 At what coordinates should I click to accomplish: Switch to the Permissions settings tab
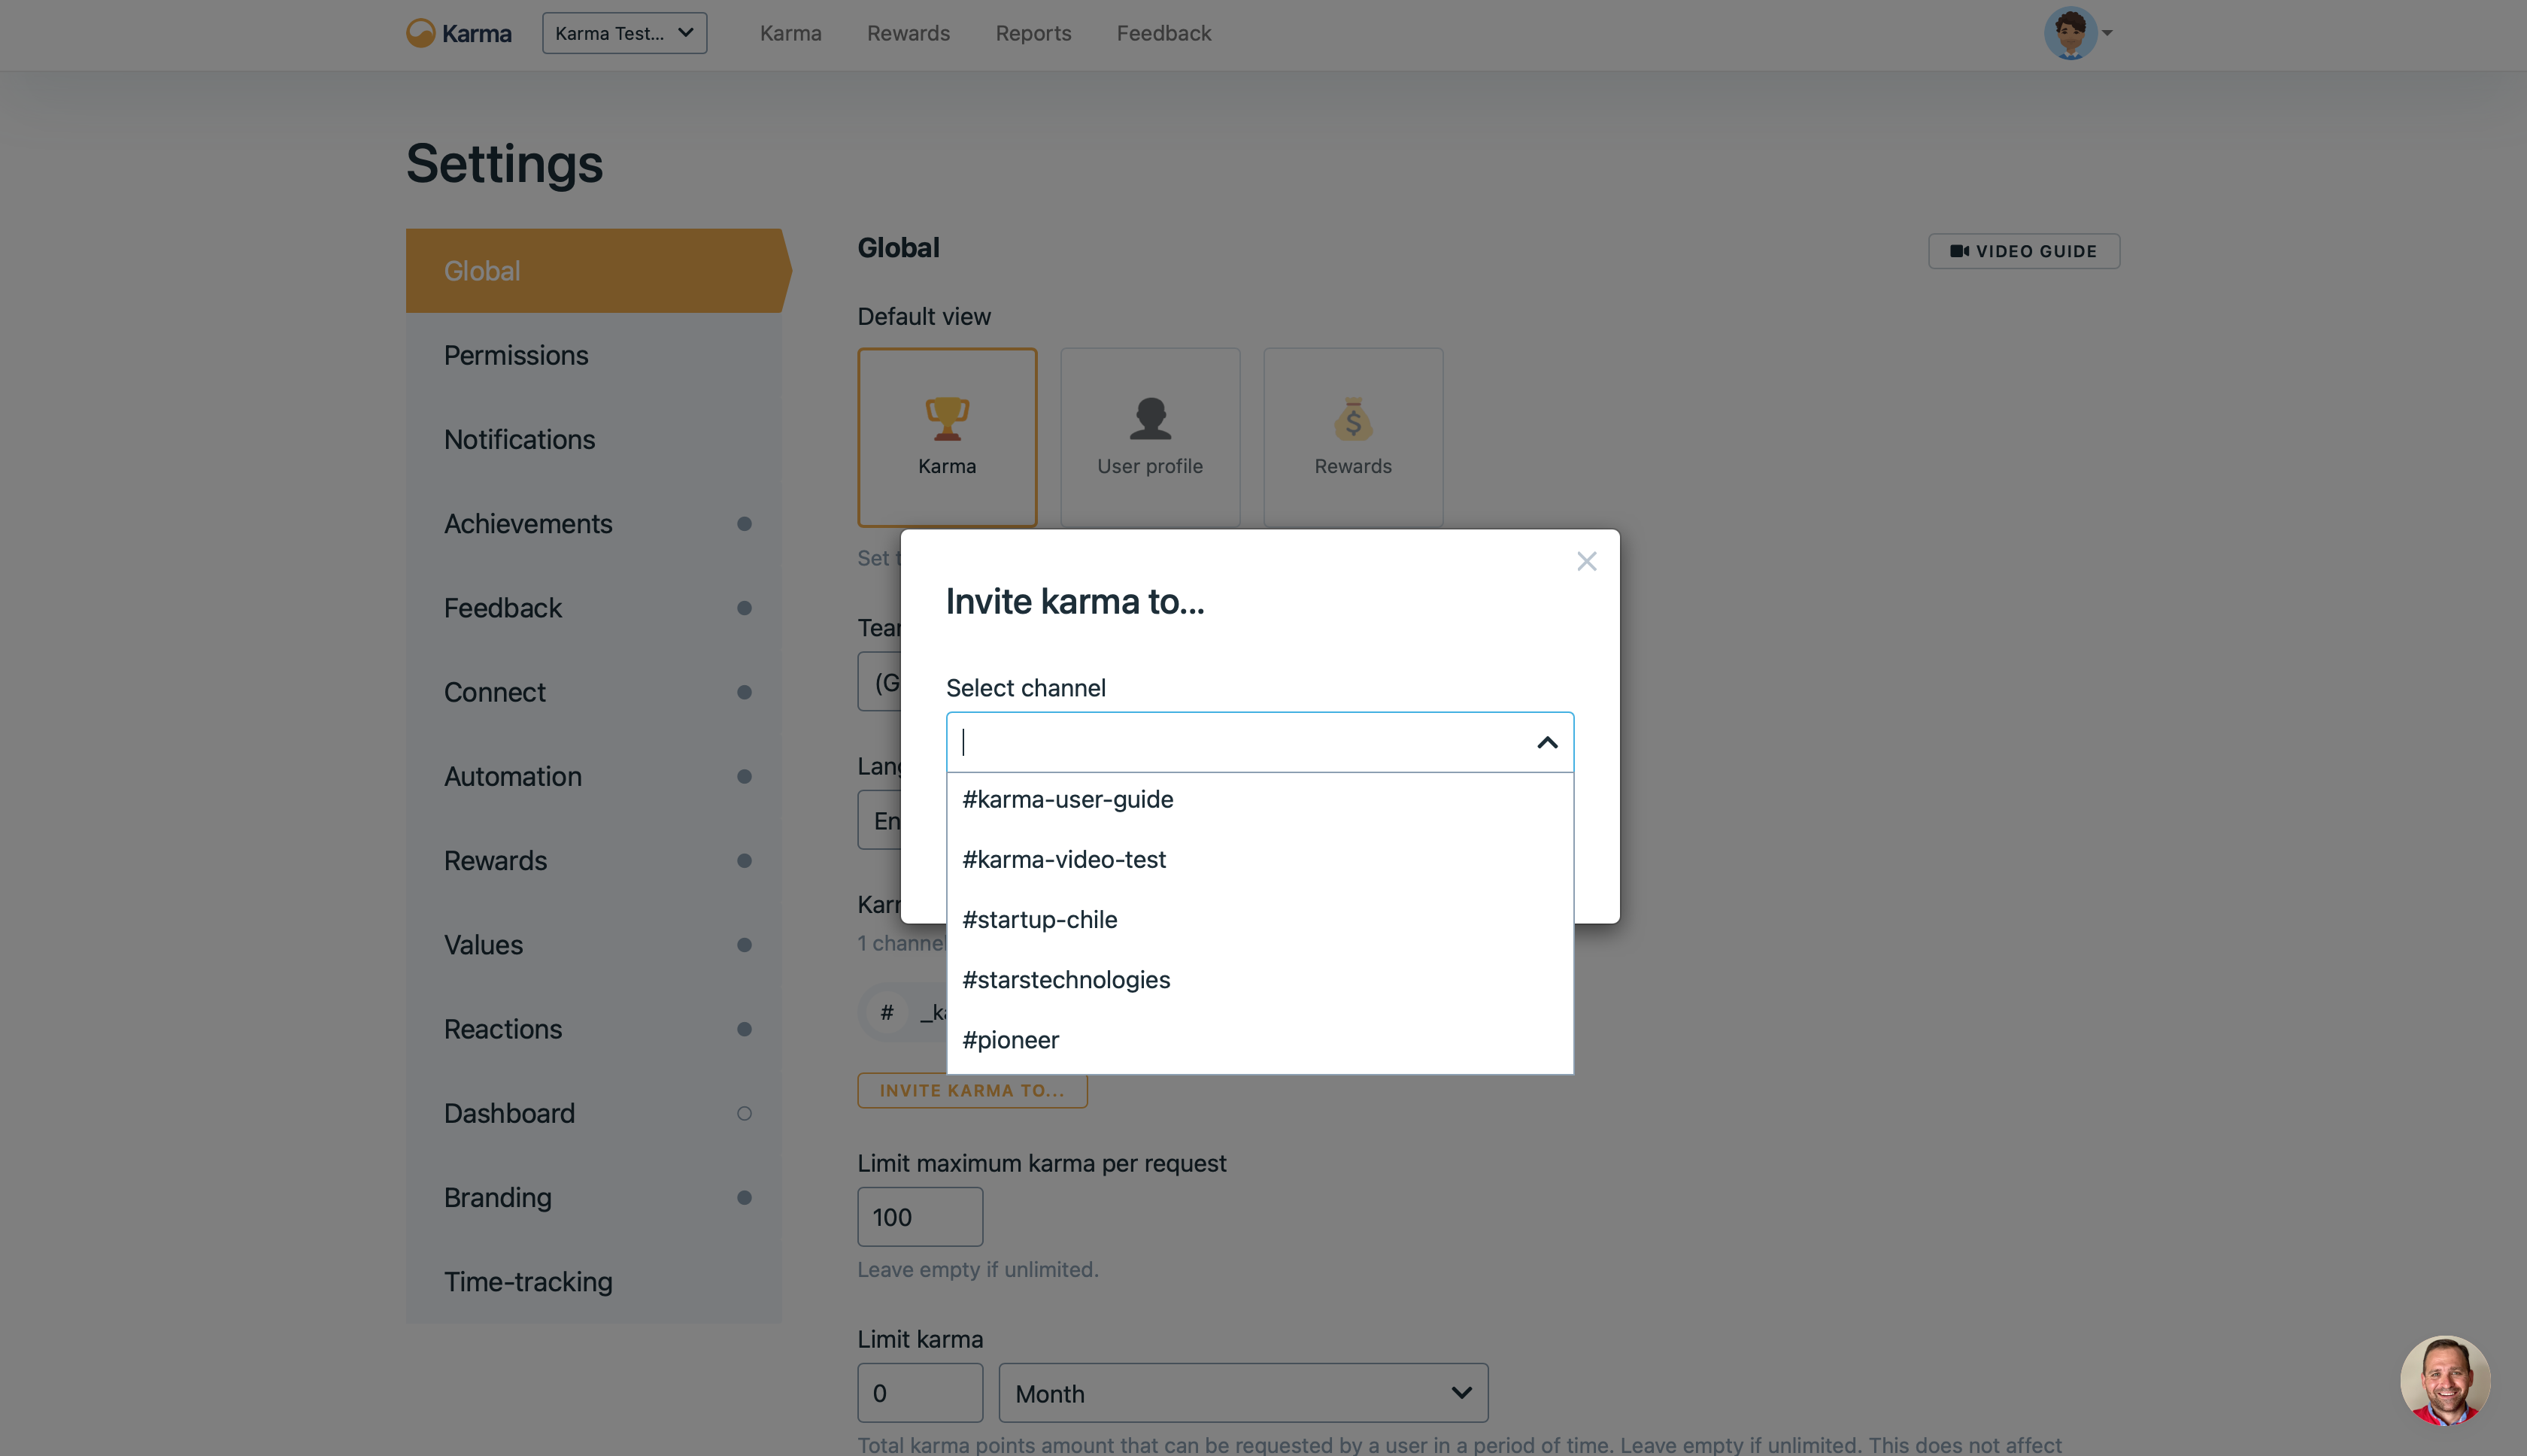(x=516, y=355)
